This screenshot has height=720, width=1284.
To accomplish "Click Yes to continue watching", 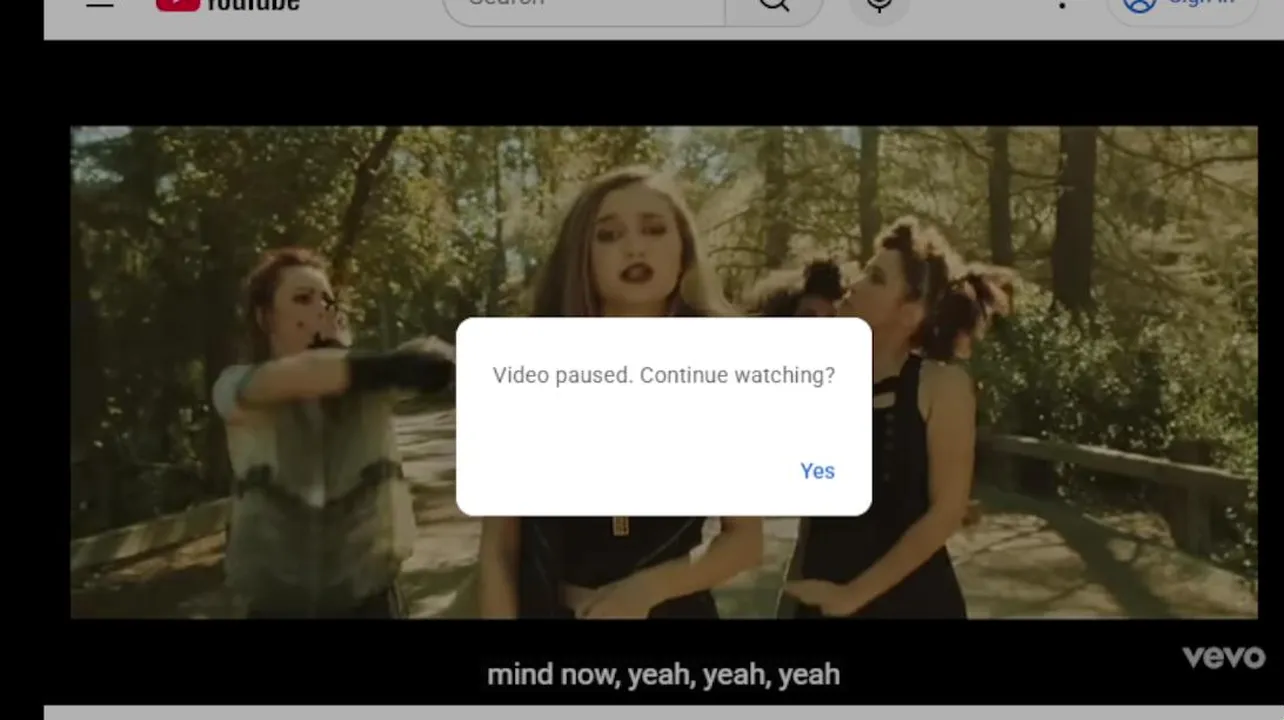I will coord(817,471).
